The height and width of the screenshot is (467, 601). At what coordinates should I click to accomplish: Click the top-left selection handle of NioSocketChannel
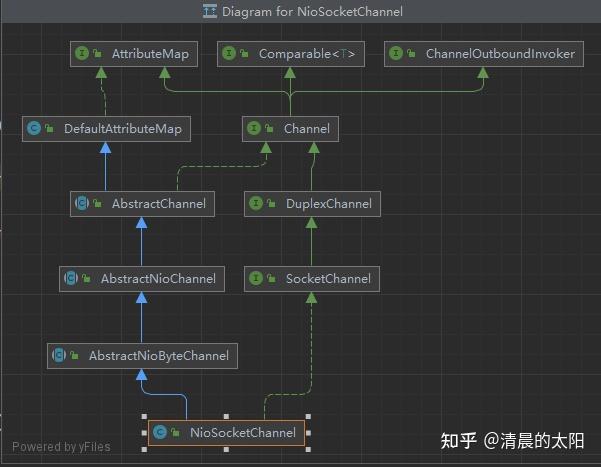point(144,416)
